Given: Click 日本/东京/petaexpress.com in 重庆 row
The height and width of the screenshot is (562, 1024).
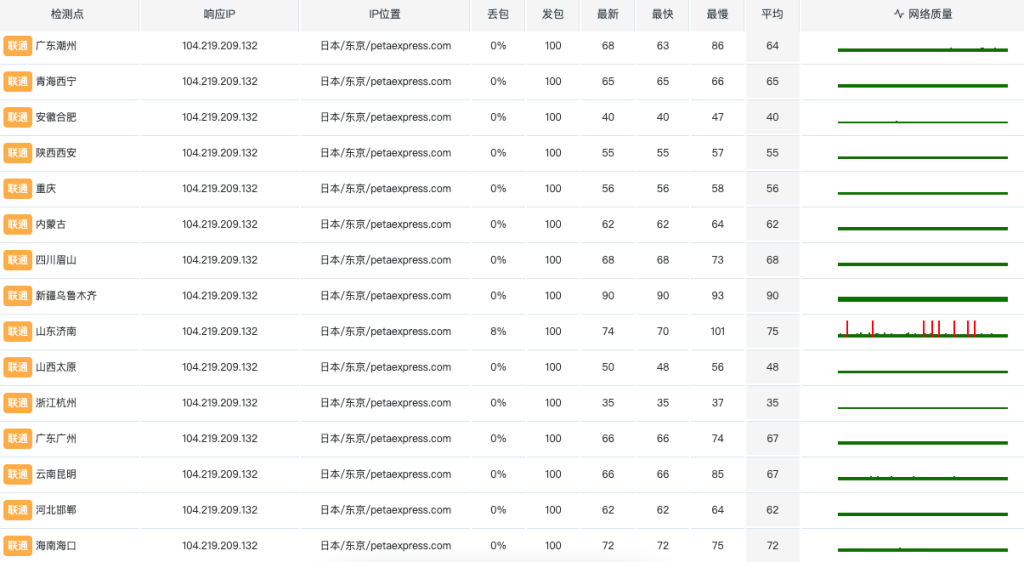Looking at the screenshot, I should point(385,189).
